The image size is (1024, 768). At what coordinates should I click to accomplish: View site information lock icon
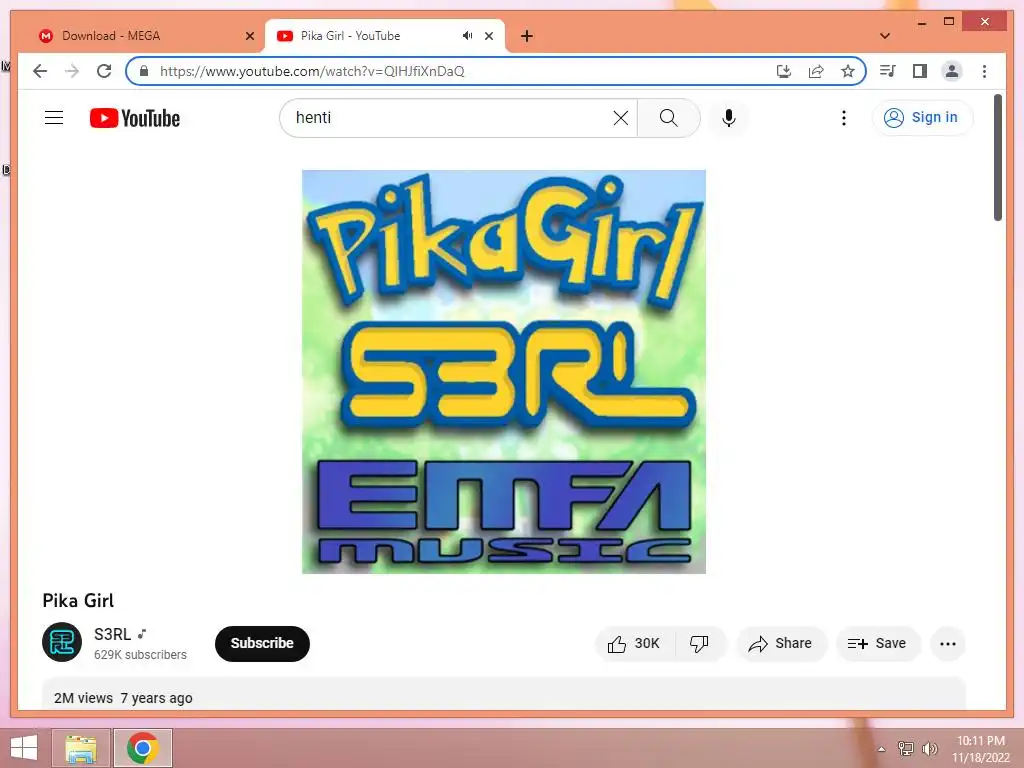(144, 71)
